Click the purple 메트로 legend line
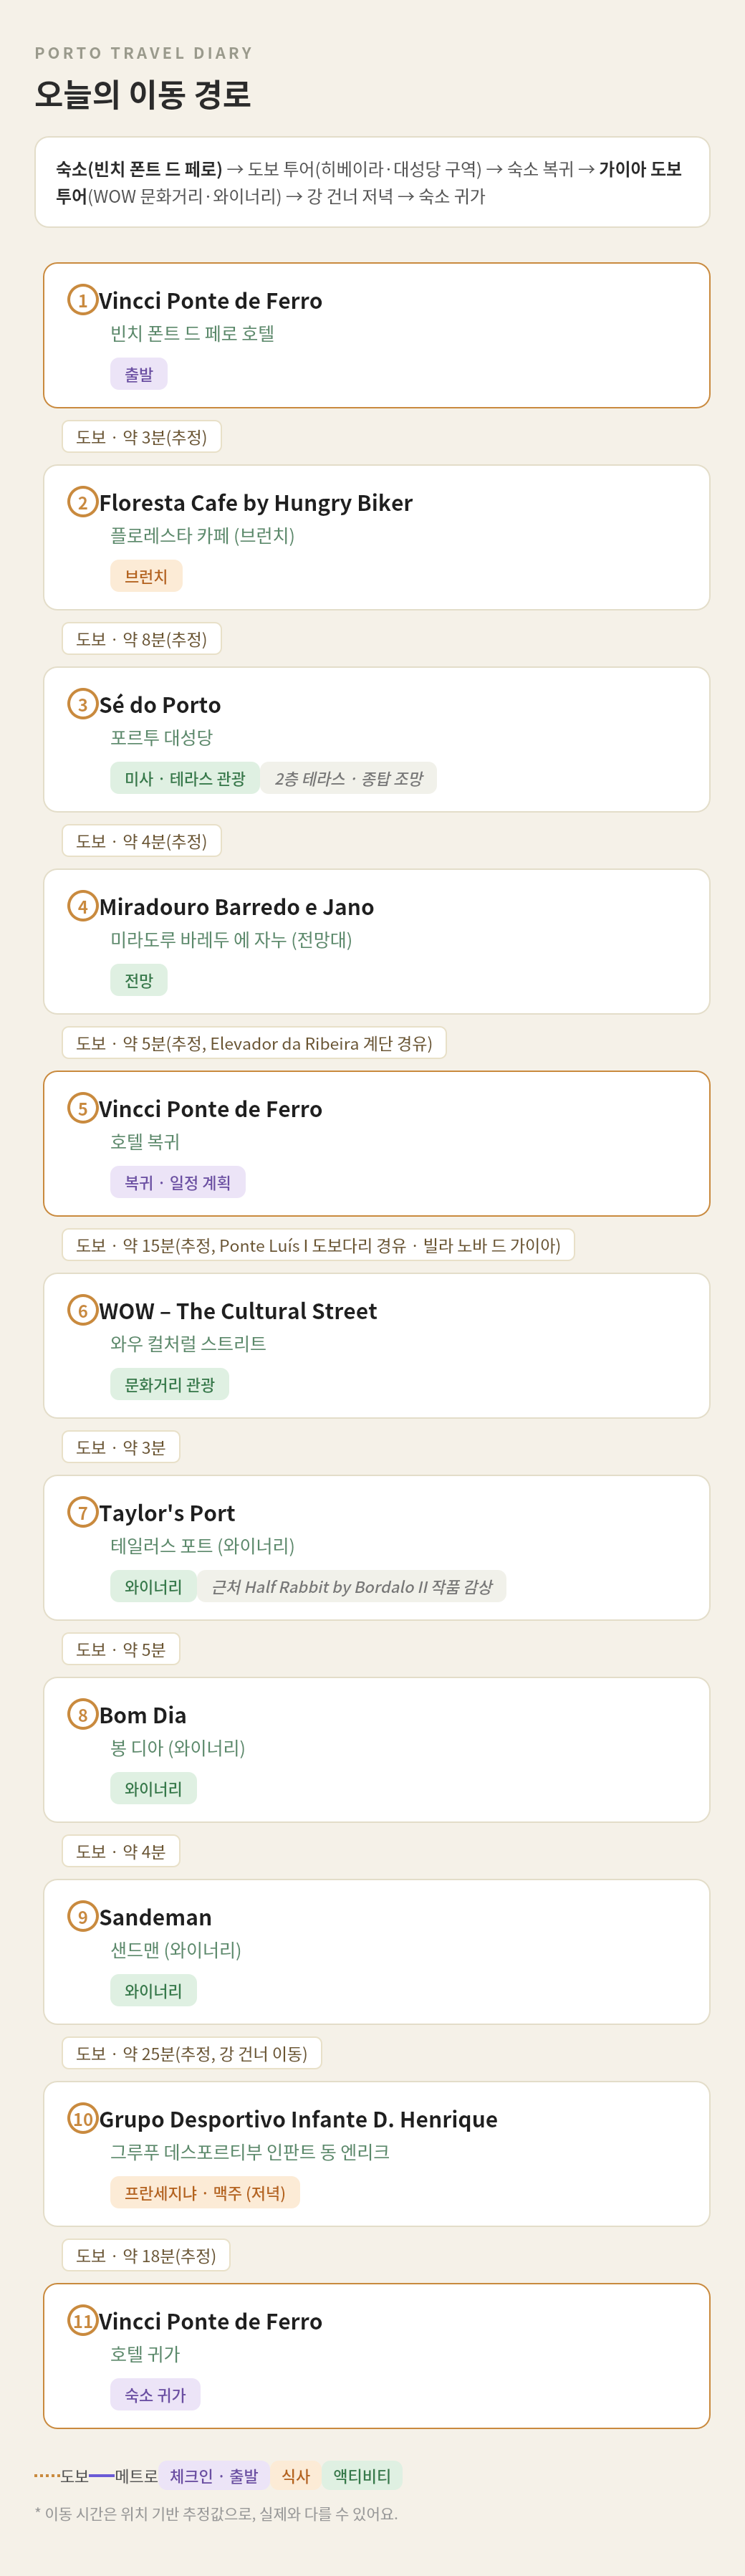 102,2475
